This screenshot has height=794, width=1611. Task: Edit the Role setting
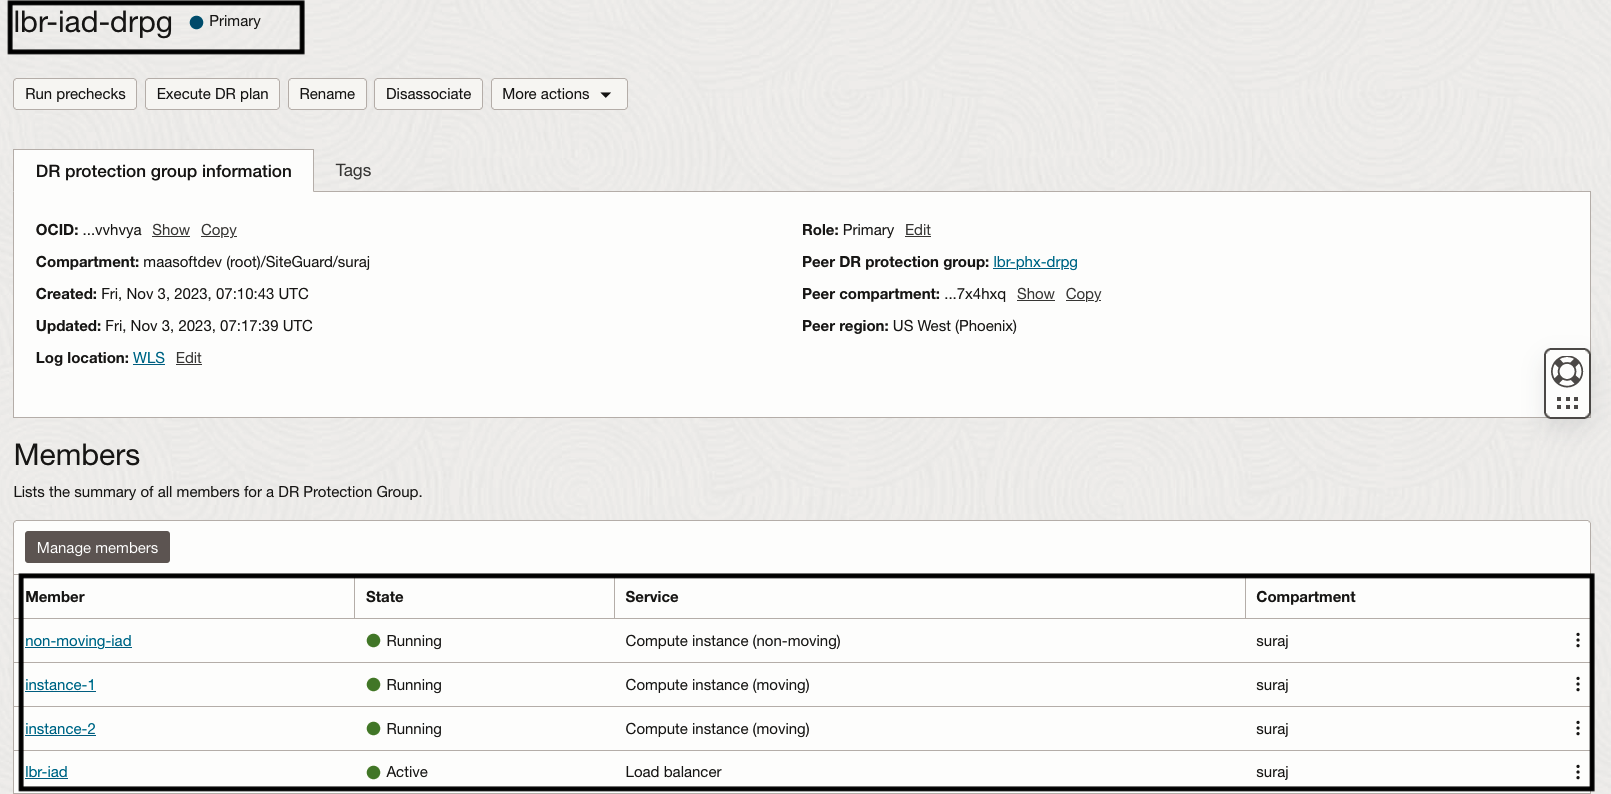tap(917, 230)
